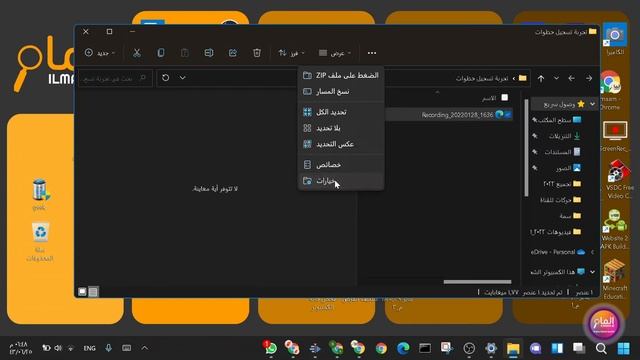Open سمة folder in navigation pane

[x=570, y=216]
